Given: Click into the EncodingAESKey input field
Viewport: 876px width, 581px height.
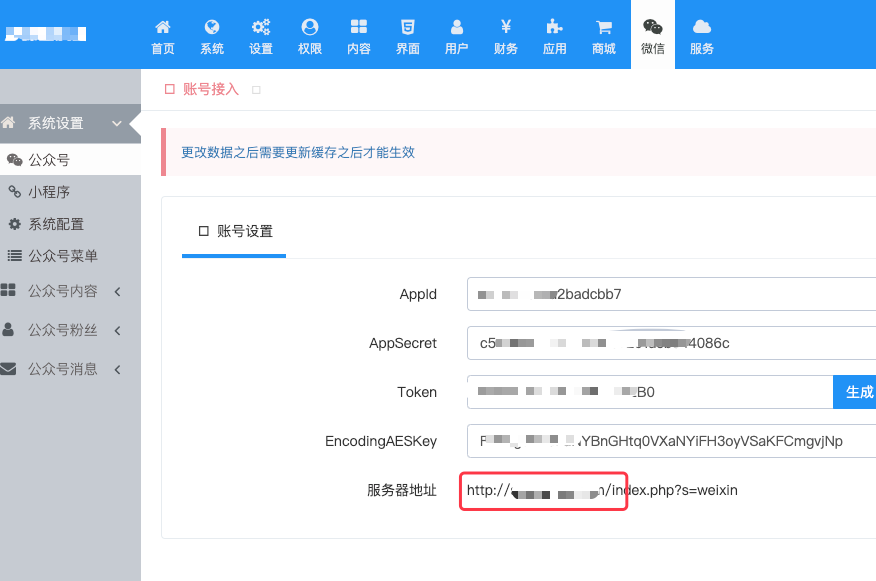Looking at the screenshot, I should (672, 441).
